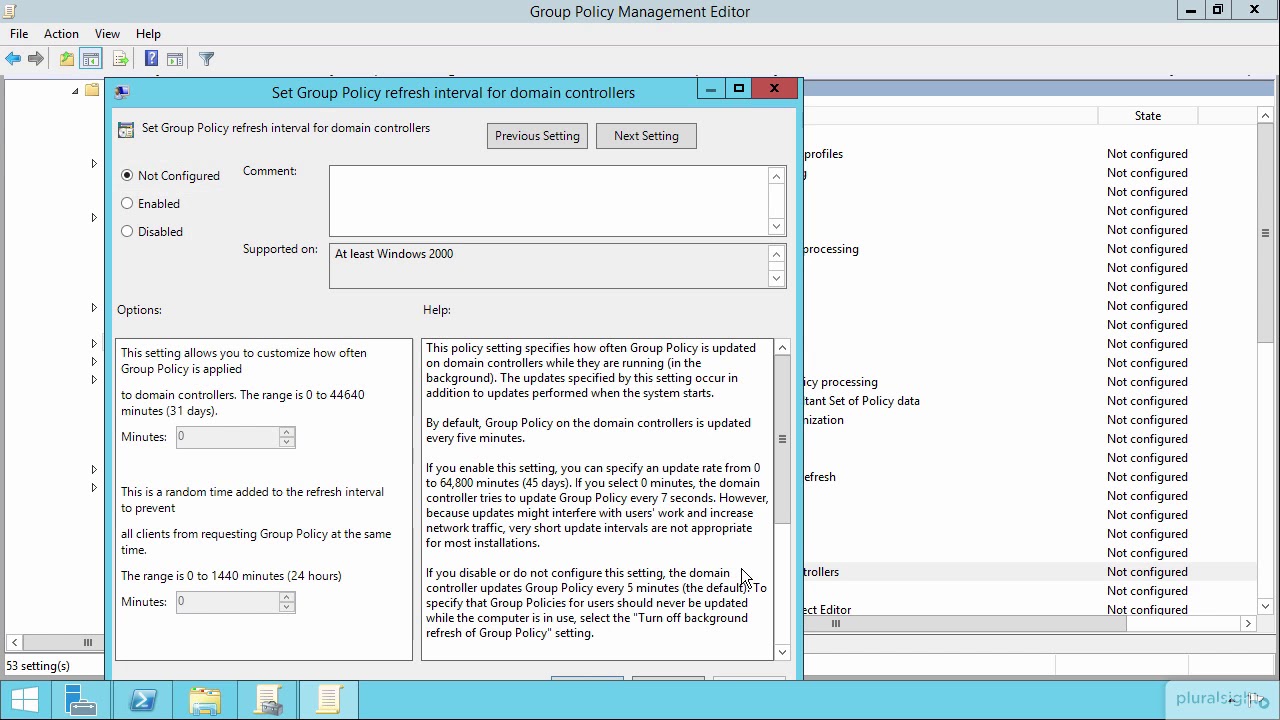Click the Group Policy Management Editor app icon in title bar
1280x720 pixels.
10,11
